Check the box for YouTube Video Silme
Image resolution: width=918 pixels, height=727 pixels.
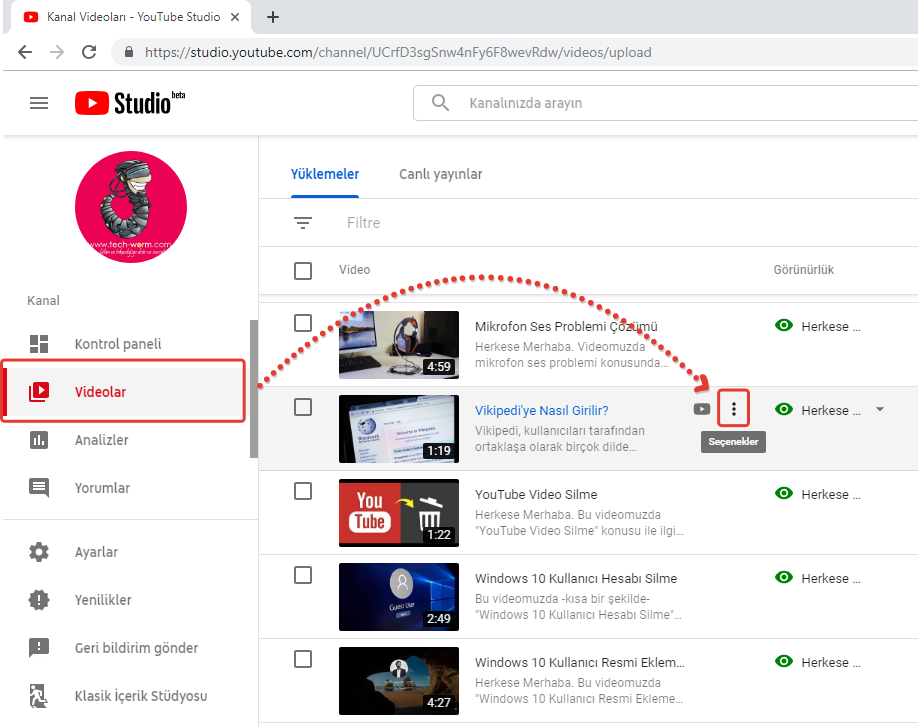(x=303, y=491)
